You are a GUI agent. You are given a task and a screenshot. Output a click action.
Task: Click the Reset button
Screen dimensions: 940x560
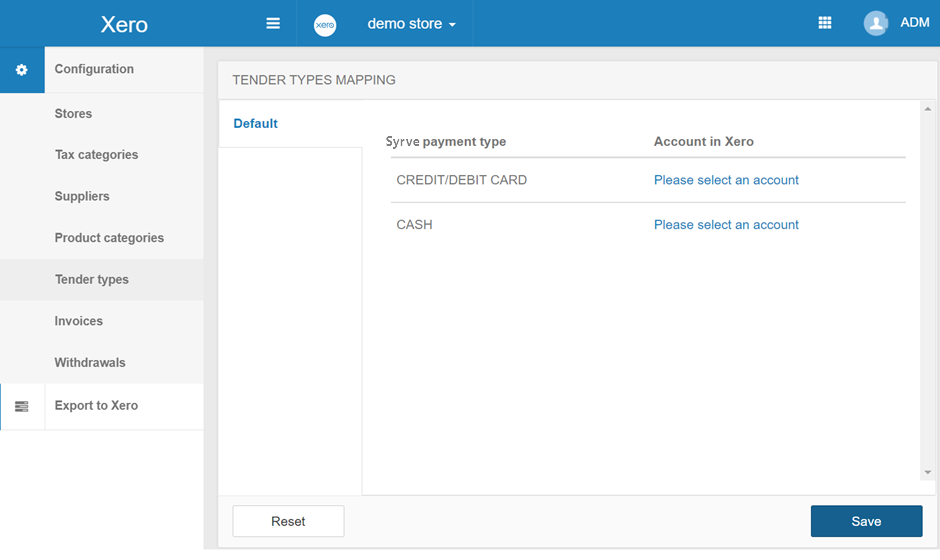[x=288, y=521]
